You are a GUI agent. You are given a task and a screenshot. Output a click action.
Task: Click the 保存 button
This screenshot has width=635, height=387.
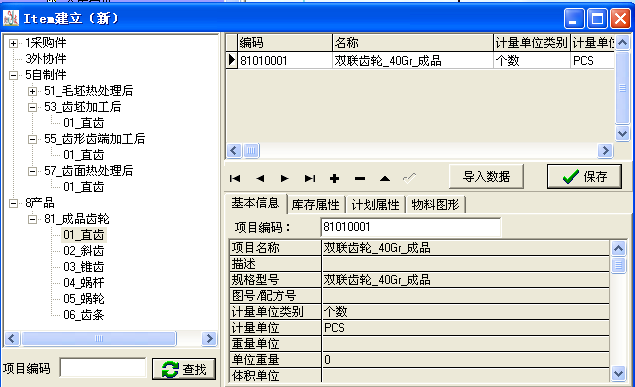pyautogui.click(x=584, y=176)
